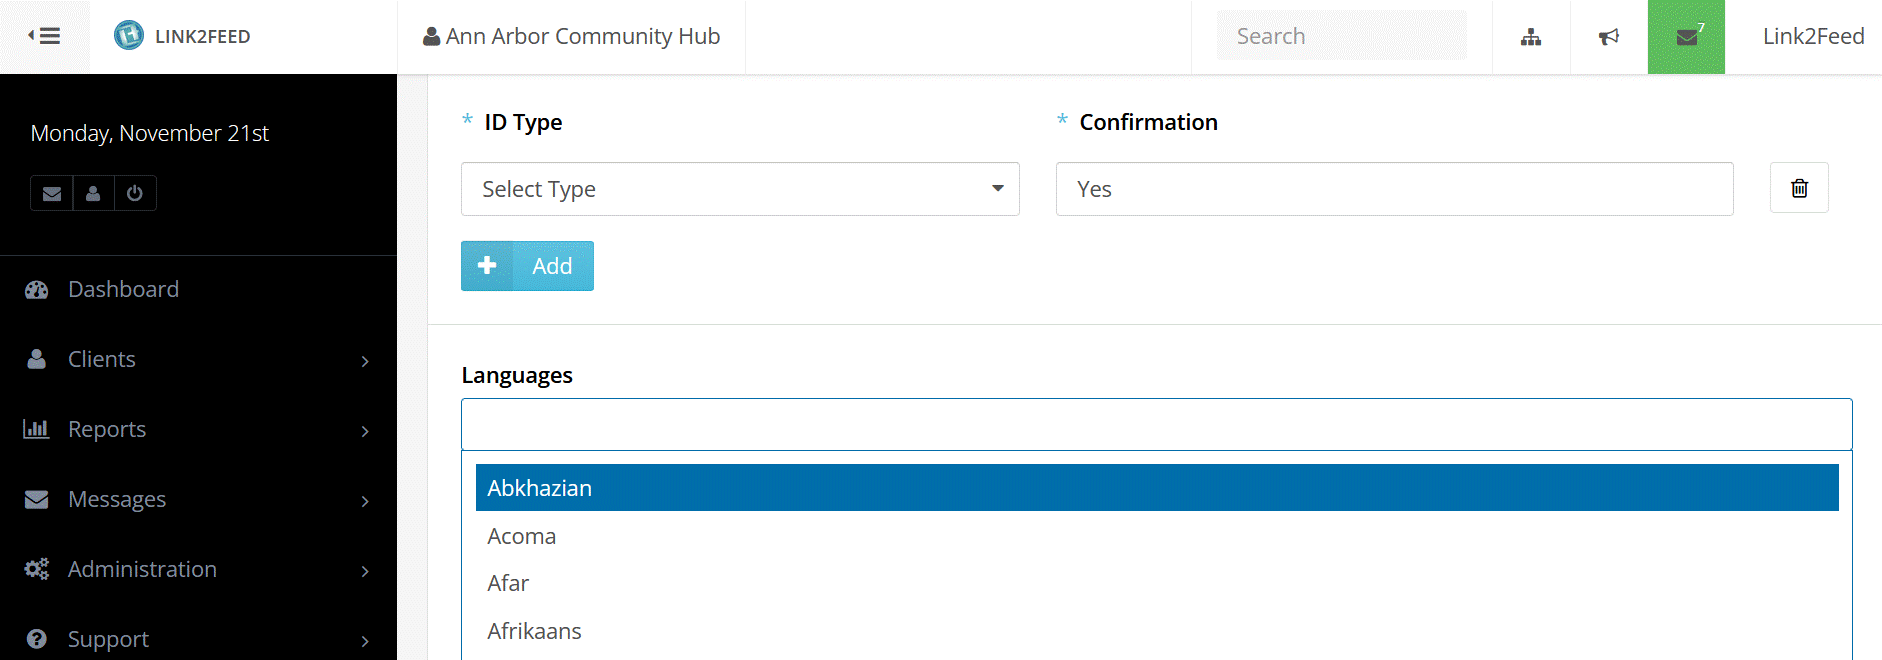Select Afrikaans from the languages list
The height and width of the screenshot is (660, 1882).
(534, 631)
